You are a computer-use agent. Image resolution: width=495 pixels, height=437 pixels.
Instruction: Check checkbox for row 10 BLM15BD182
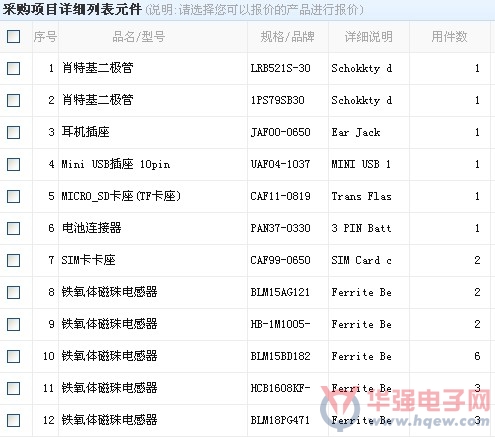coord(13,356)
